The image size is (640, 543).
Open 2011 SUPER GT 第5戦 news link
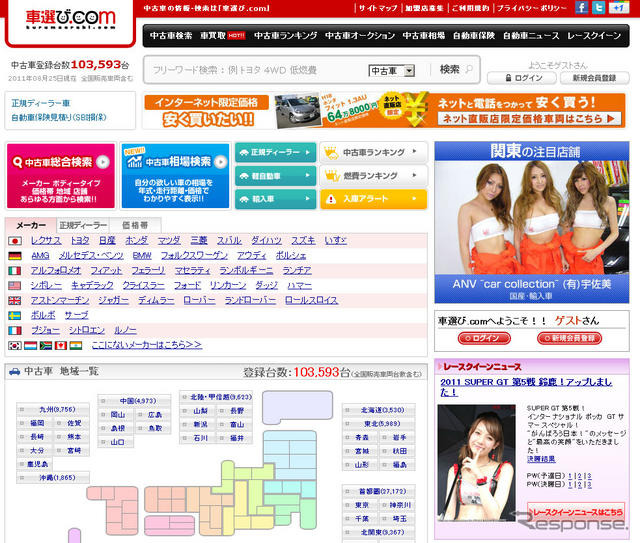(526, 387)
